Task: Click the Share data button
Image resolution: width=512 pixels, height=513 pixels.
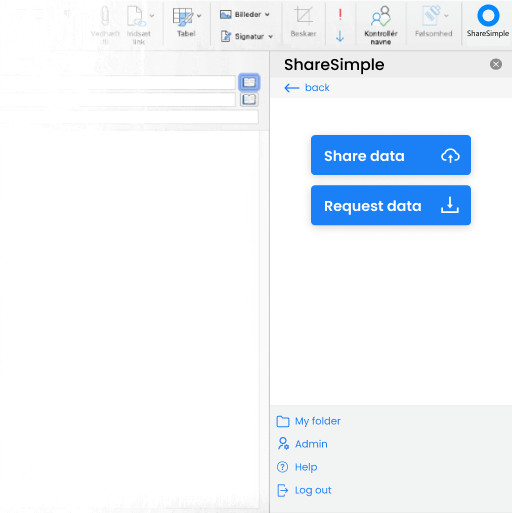Action: (x=391, y=155)
